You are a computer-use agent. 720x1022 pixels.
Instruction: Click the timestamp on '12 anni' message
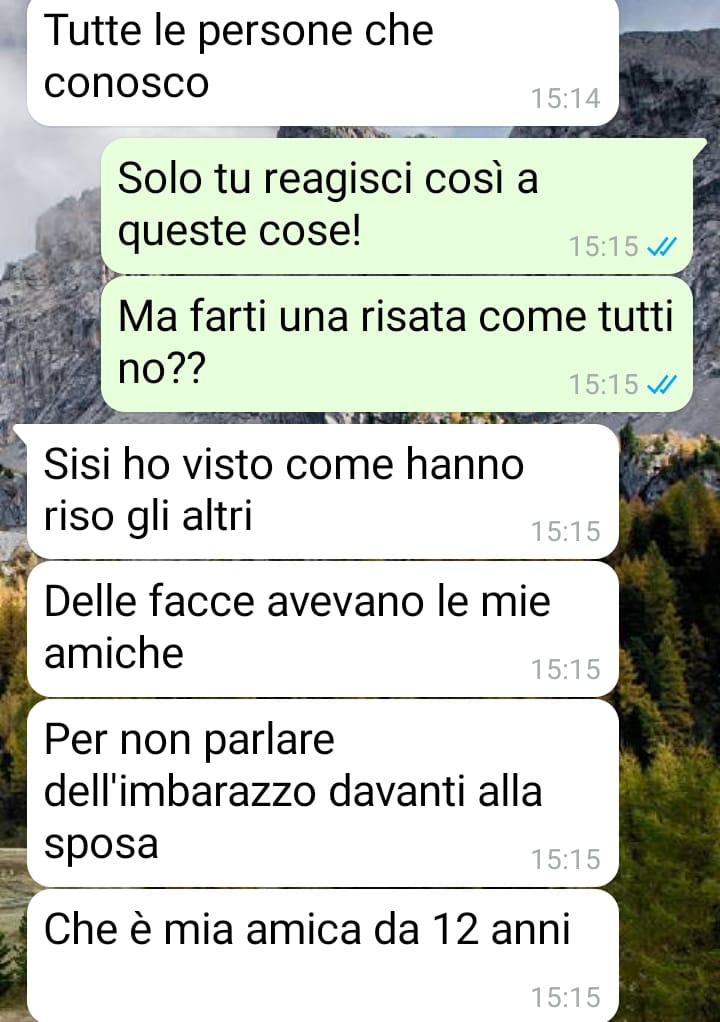(x=566, y=997)
